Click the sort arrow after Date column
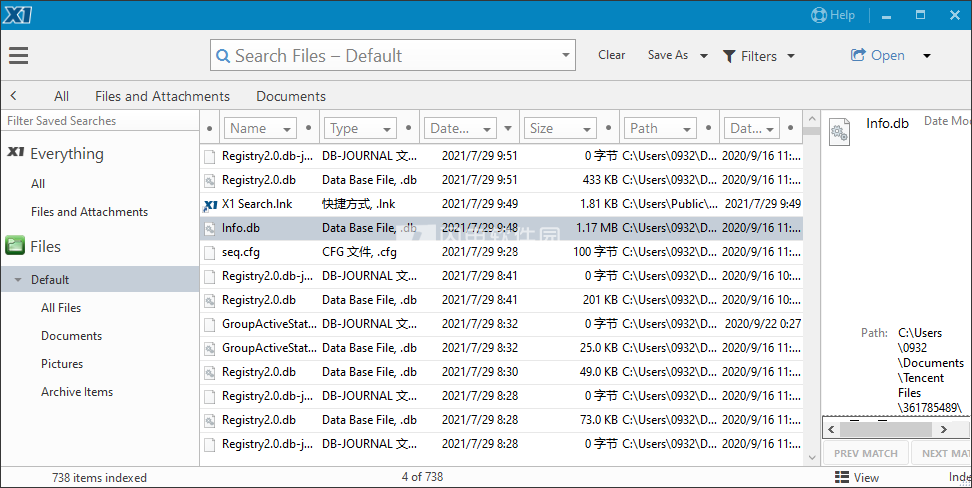 (508, 129)
